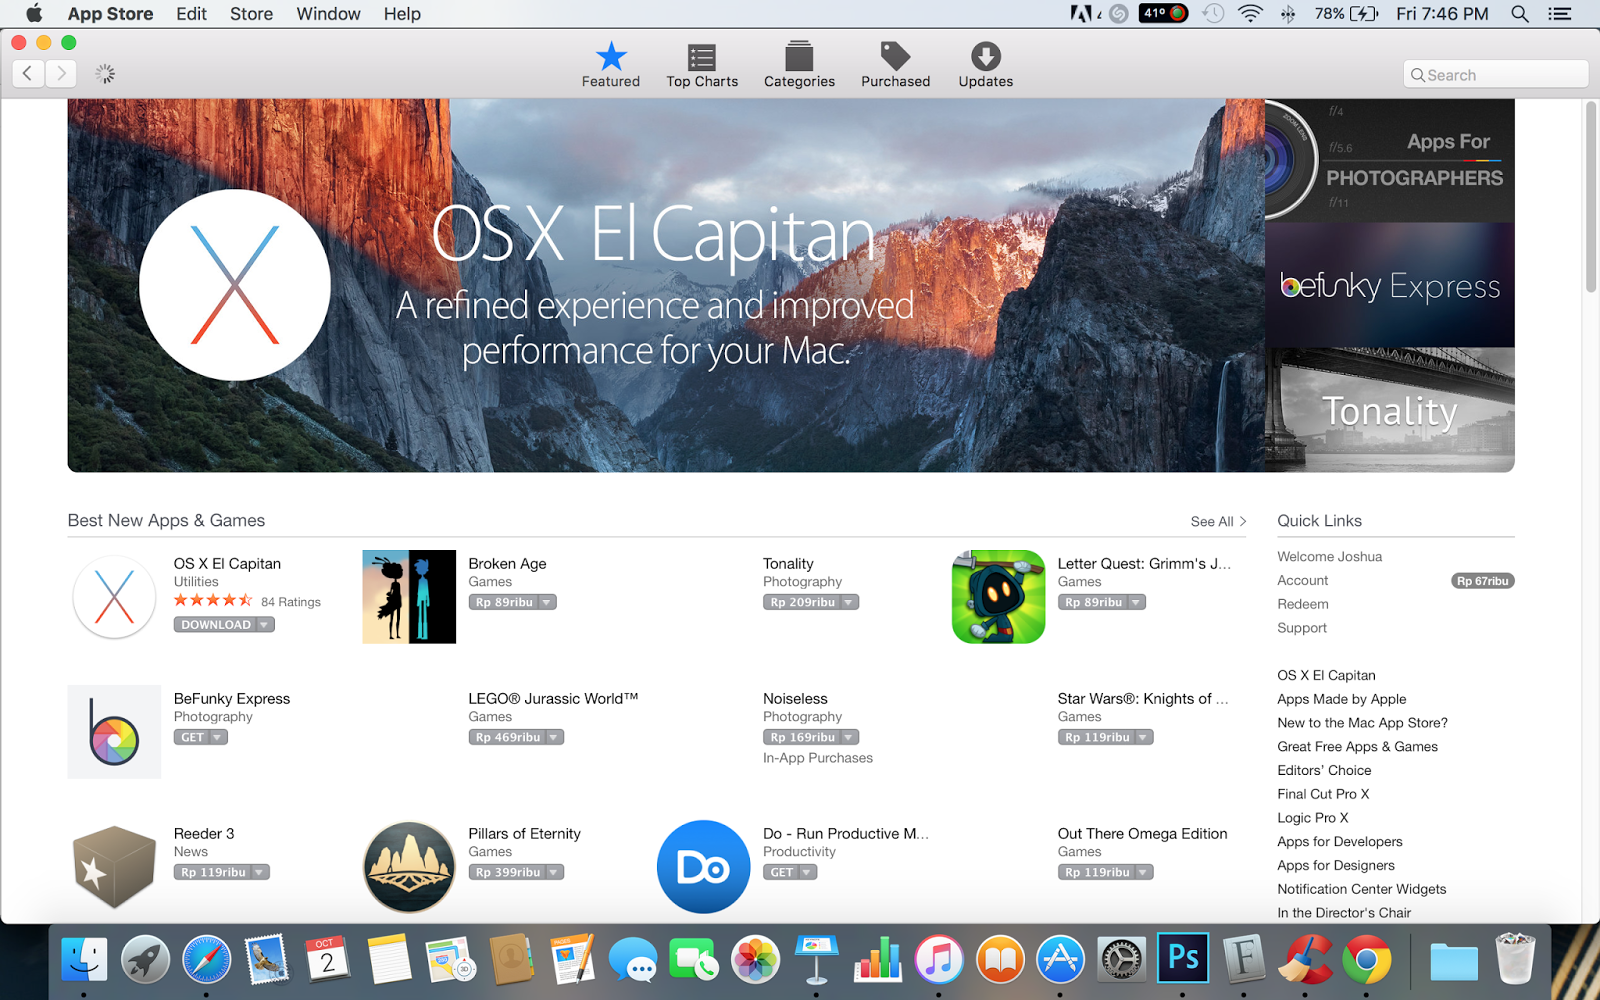The image size is (1600, 1000).
Task: Open the Support quick link
Action: coord(1302,628)
